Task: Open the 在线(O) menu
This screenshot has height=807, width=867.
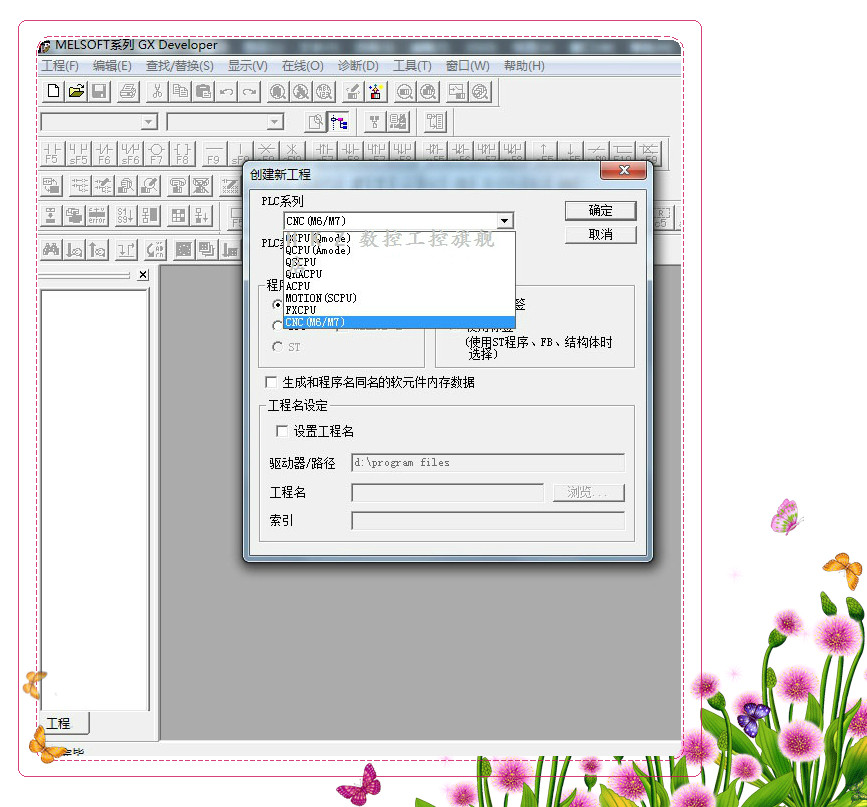Action: 302,66
